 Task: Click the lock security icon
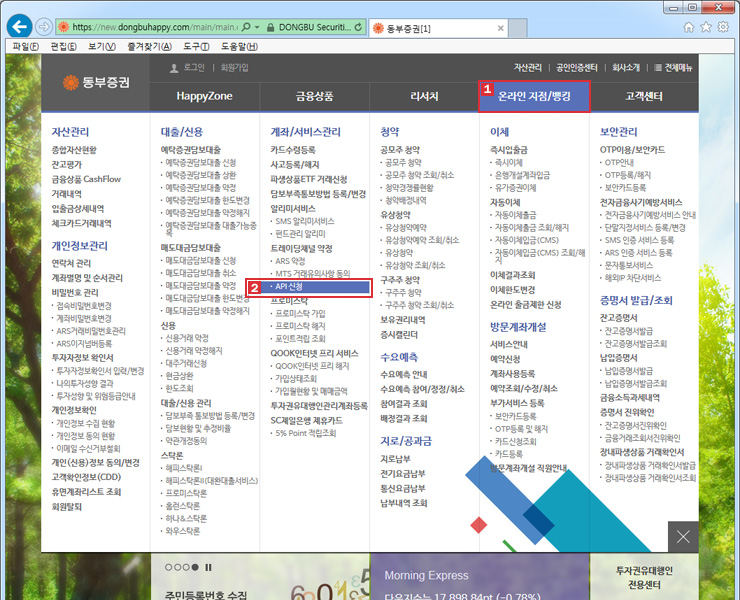pyautogui.click(x=270, y=27)
